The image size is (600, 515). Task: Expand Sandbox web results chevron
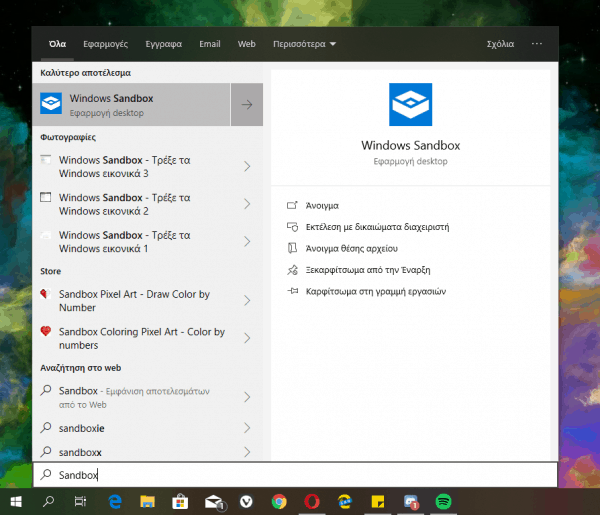tap(247, 397)
